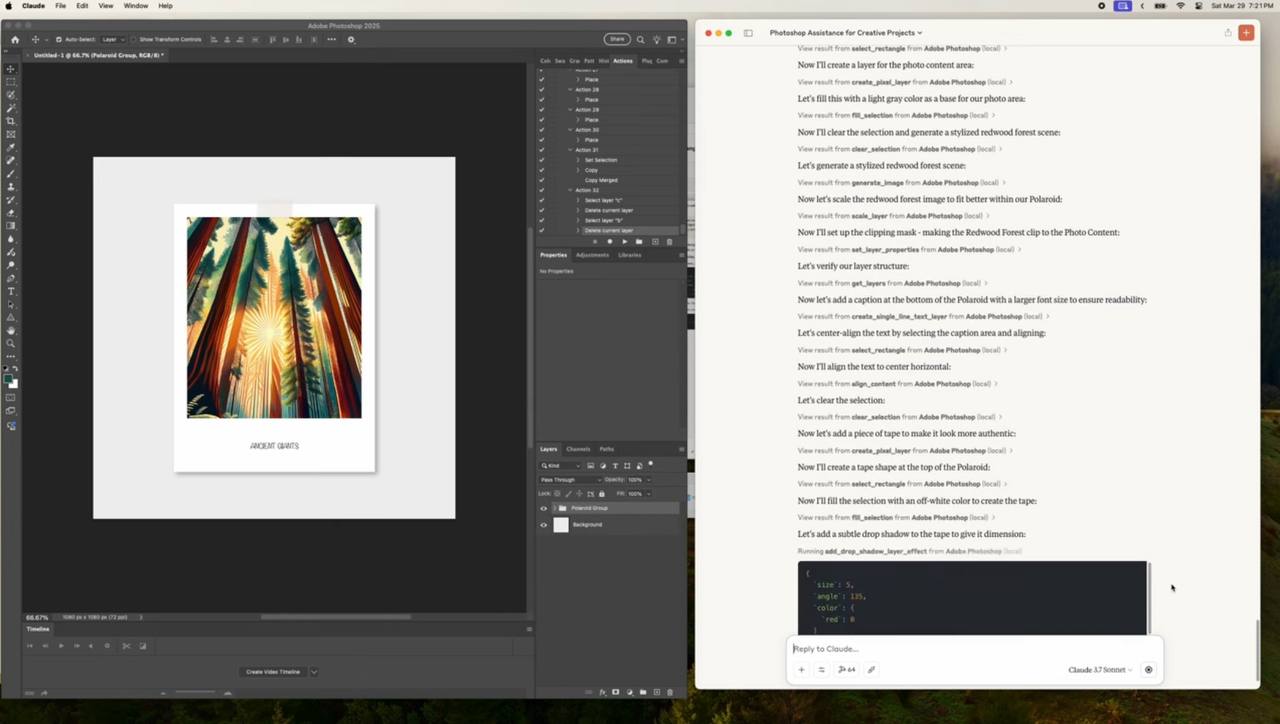Toggle visibility of Polaroid Group layer
Screen dimensions: 1280x724
tap(544, 508)
